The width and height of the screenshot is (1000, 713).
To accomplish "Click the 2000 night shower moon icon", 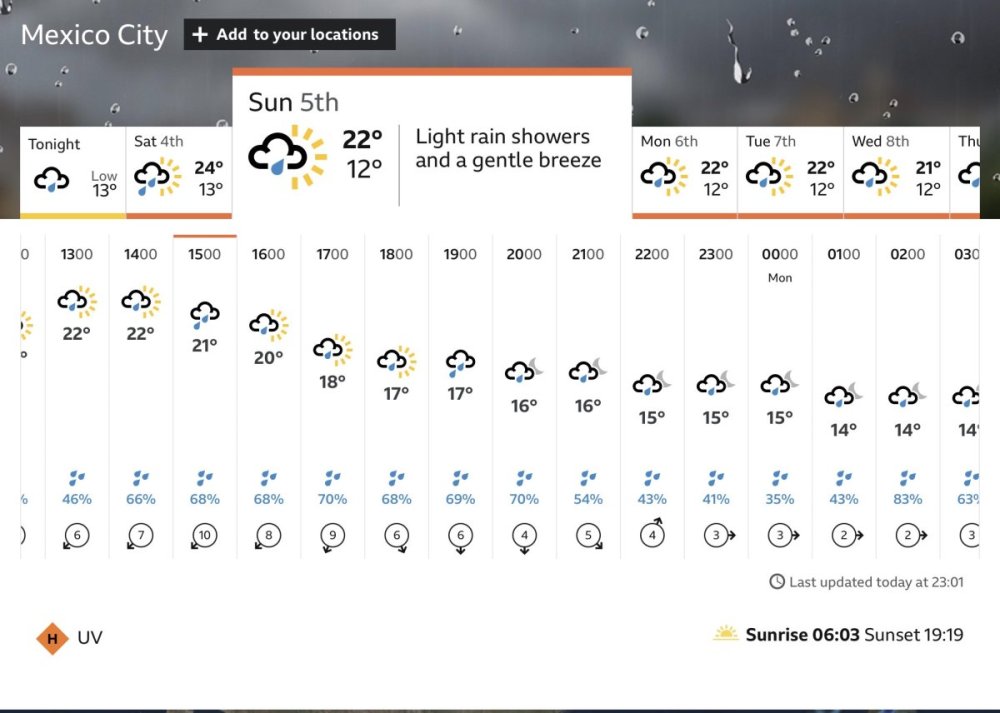I will (524, 370).
